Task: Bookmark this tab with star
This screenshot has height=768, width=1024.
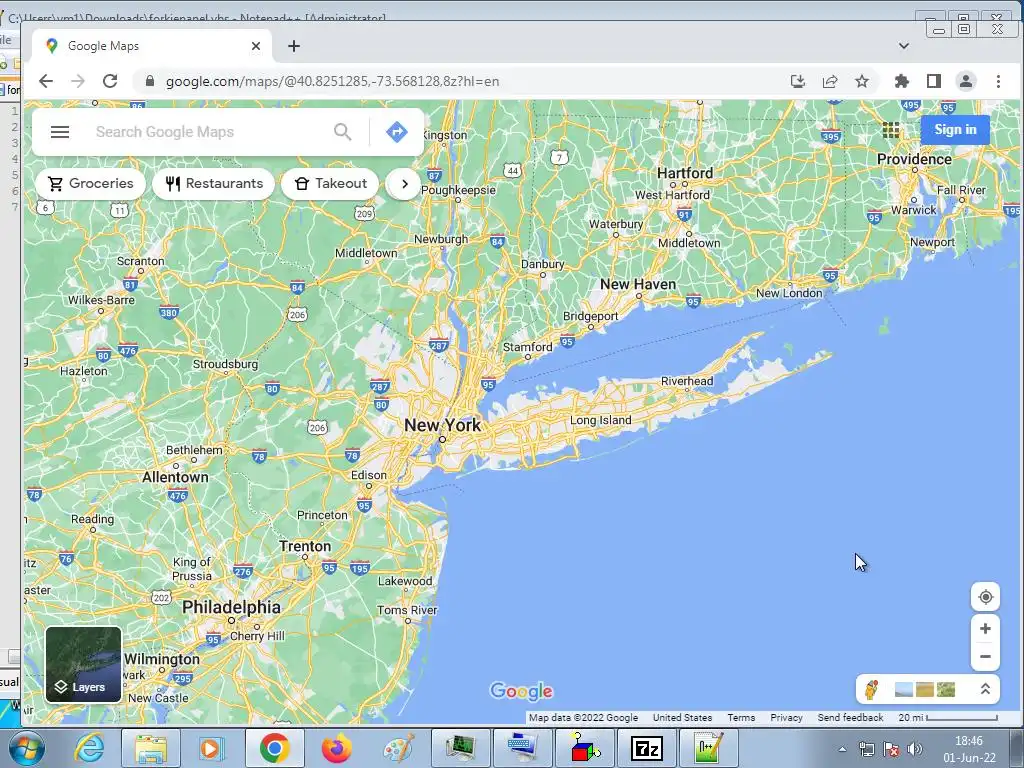Action: pyautogui.click(x=862, y=81)
